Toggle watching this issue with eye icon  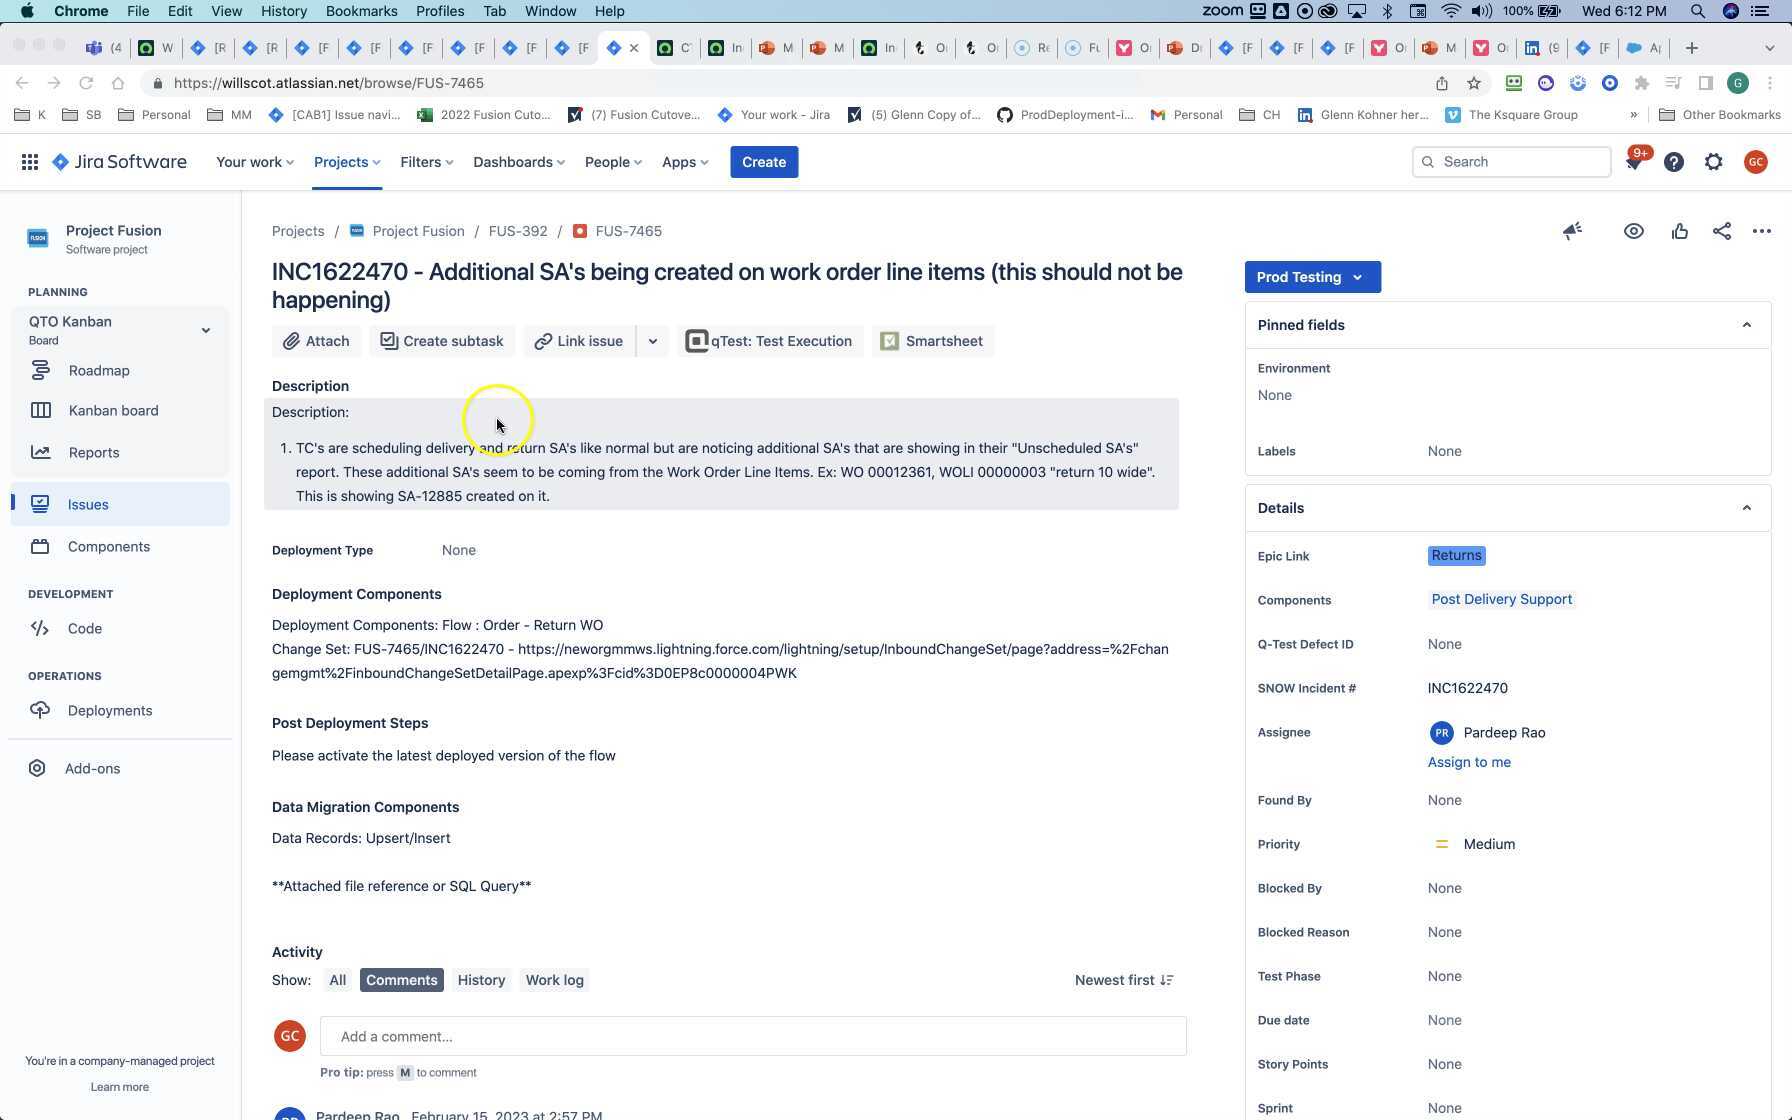pos(1633,231)
